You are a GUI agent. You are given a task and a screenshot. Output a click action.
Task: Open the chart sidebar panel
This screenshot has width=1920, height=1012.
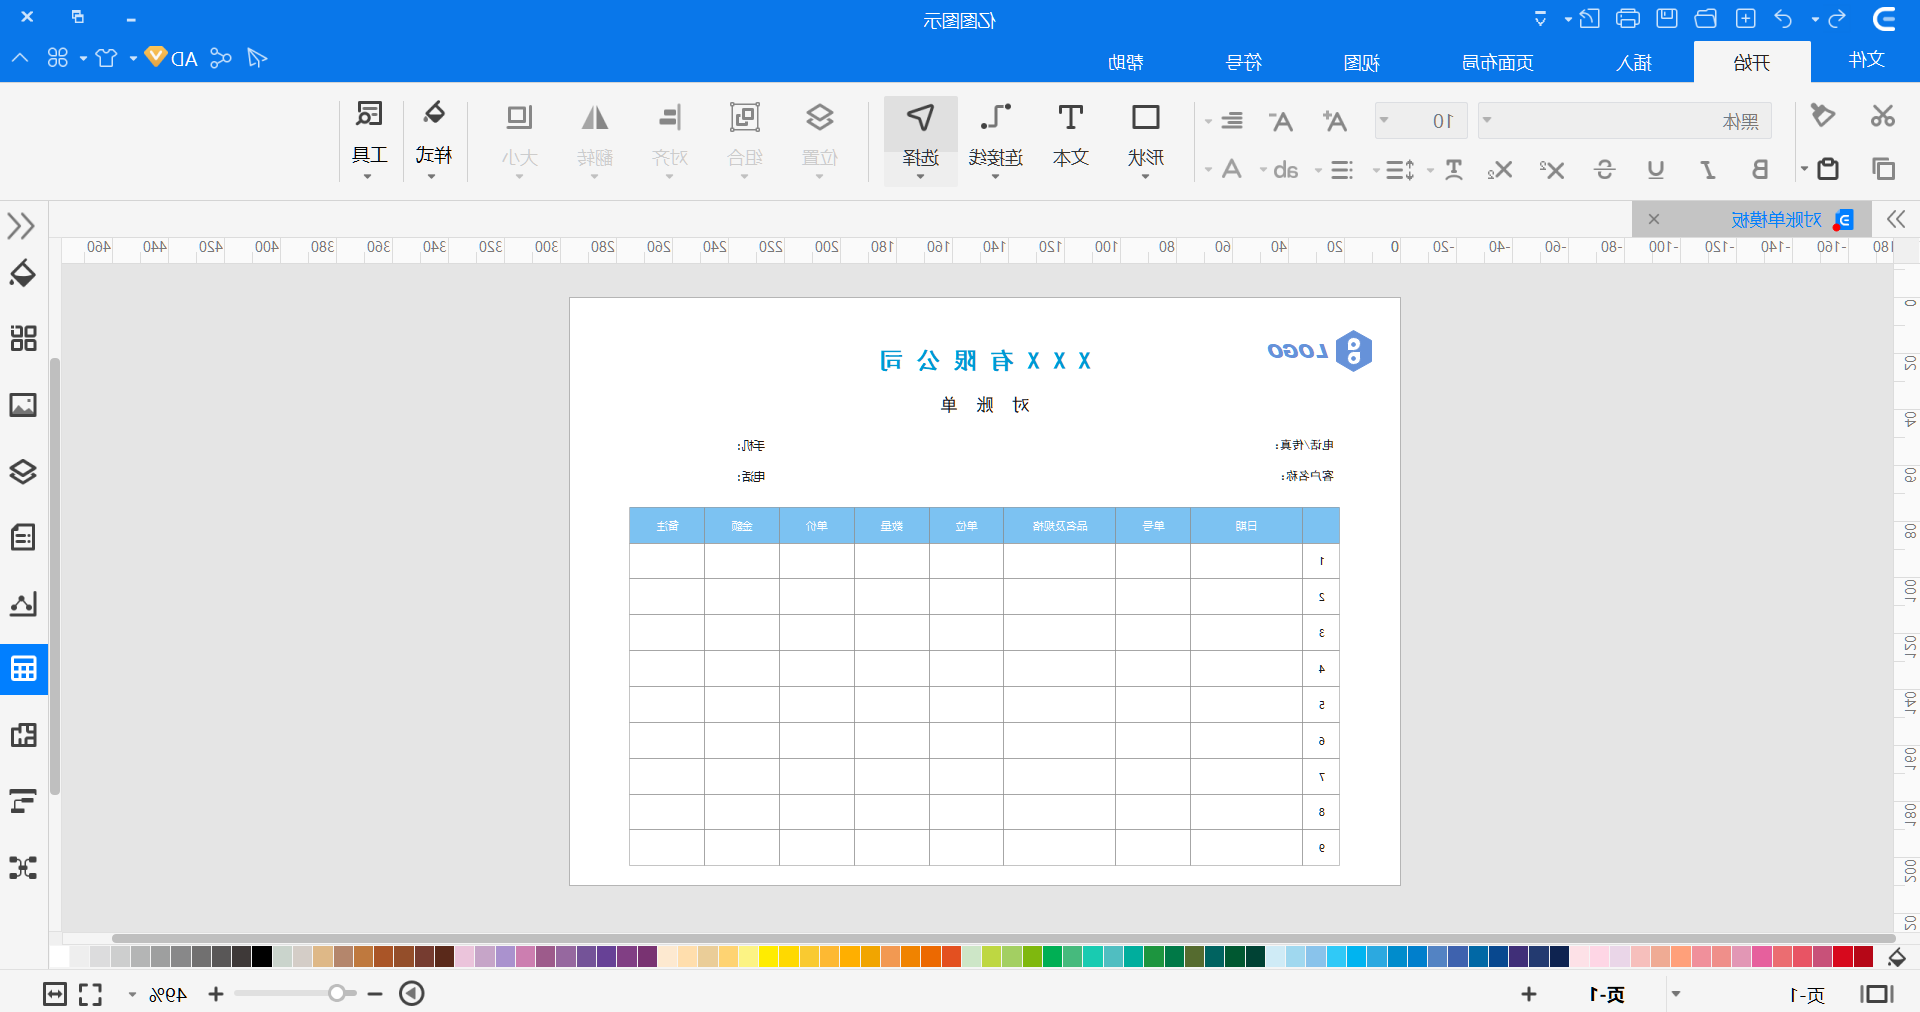[23, 603]
